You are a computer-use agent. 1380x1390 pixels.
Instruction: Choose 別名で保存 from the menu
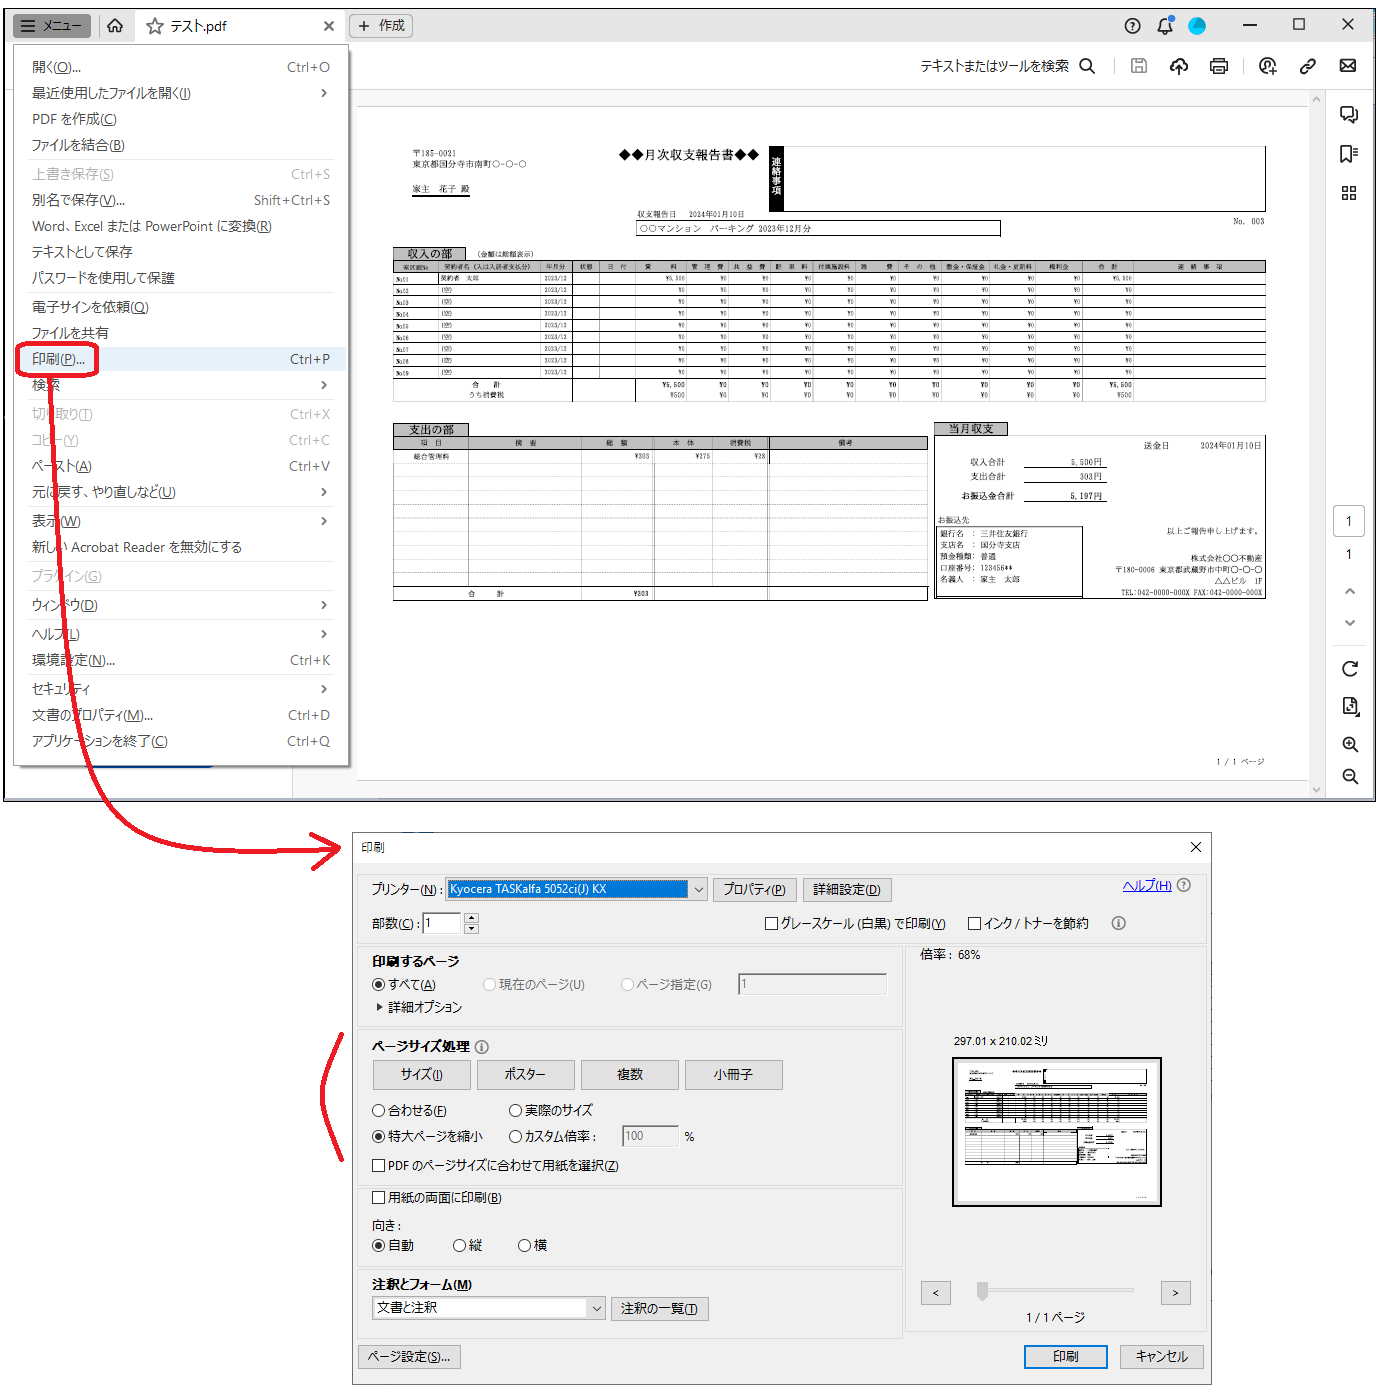[x=78, y=200]
